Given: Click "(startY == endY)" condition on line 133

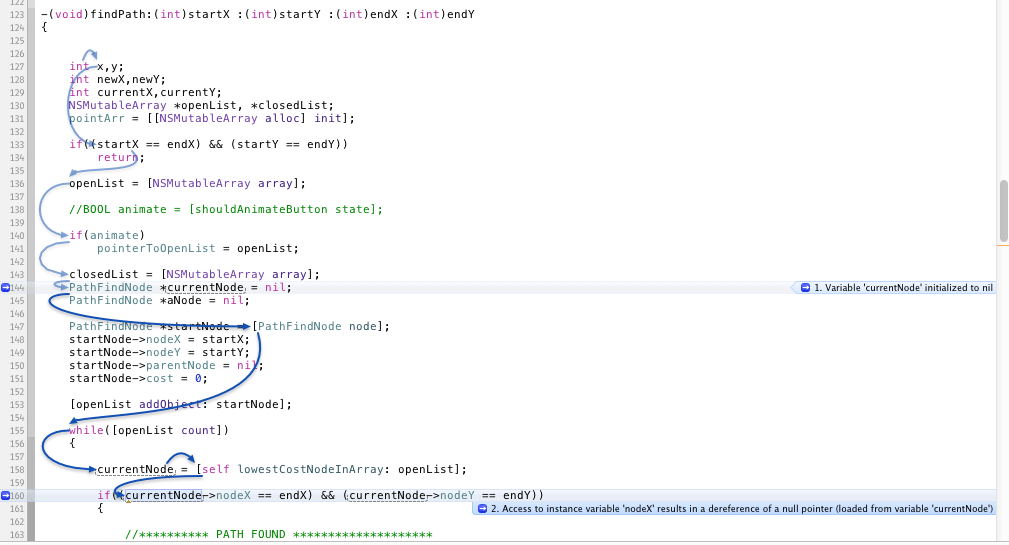Looking at the screenshot, I should click(285, 144).
